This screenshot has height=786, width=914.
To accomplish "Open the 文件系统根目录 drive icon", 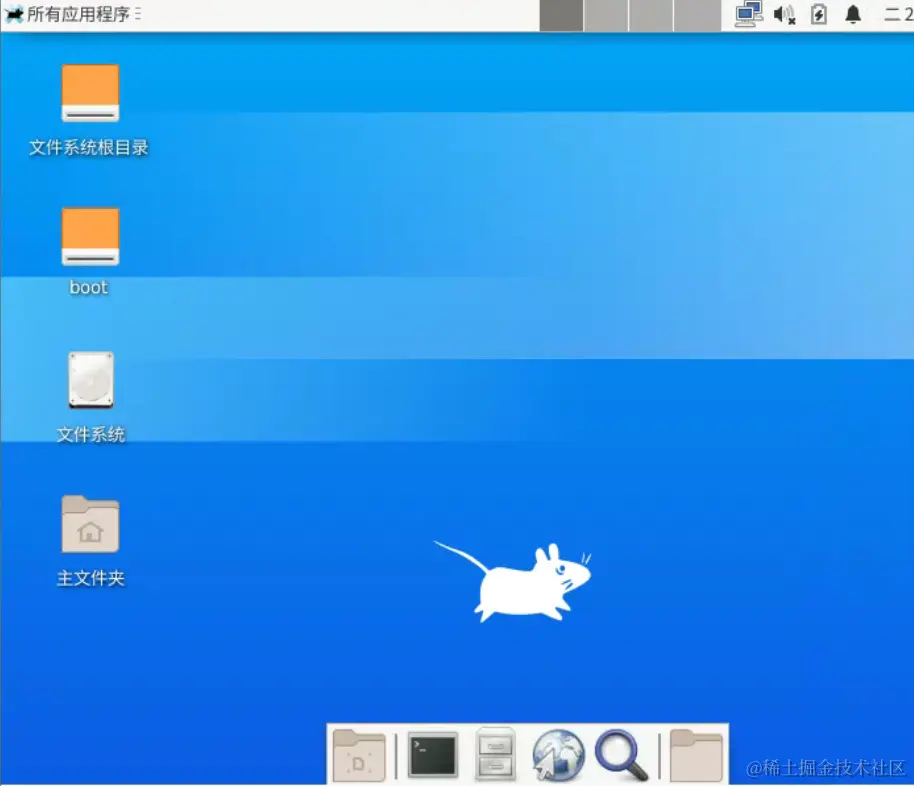I will point(90,93).
